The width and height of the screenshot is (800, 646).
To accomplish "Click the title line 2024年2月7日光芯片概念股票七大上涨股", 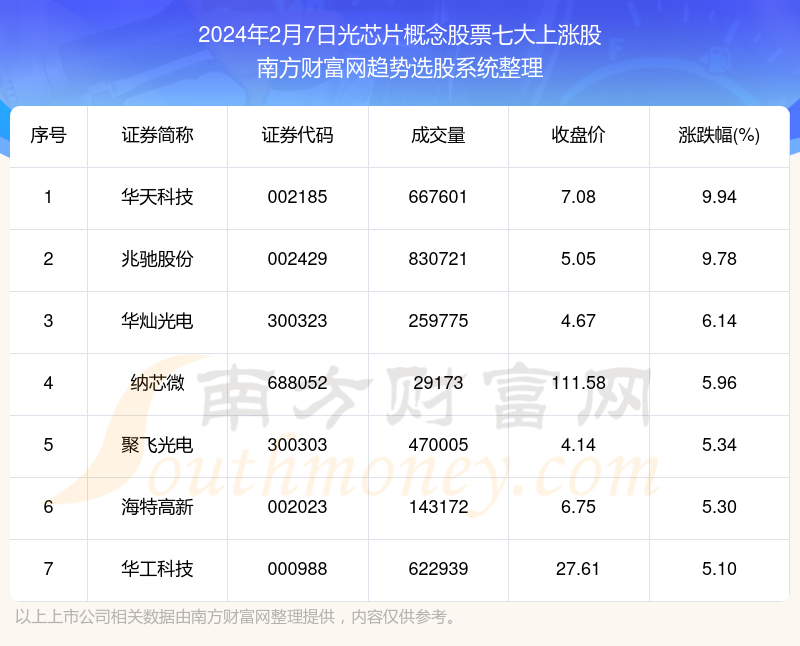I will 400,35.
